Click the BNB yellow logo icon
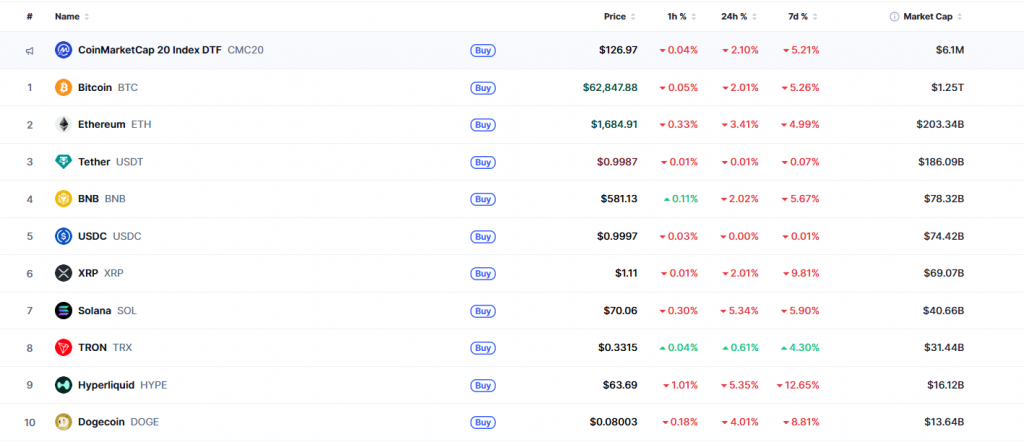Image resolution: width=1024 pixels, height=442 pixels. [x=63, y=198]
